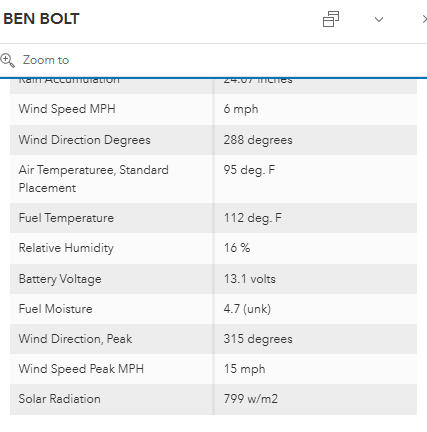Select the Wind Direction Degrees label
Image resolution: width=427 pixels, height=432 pixels.
point(85,140)
